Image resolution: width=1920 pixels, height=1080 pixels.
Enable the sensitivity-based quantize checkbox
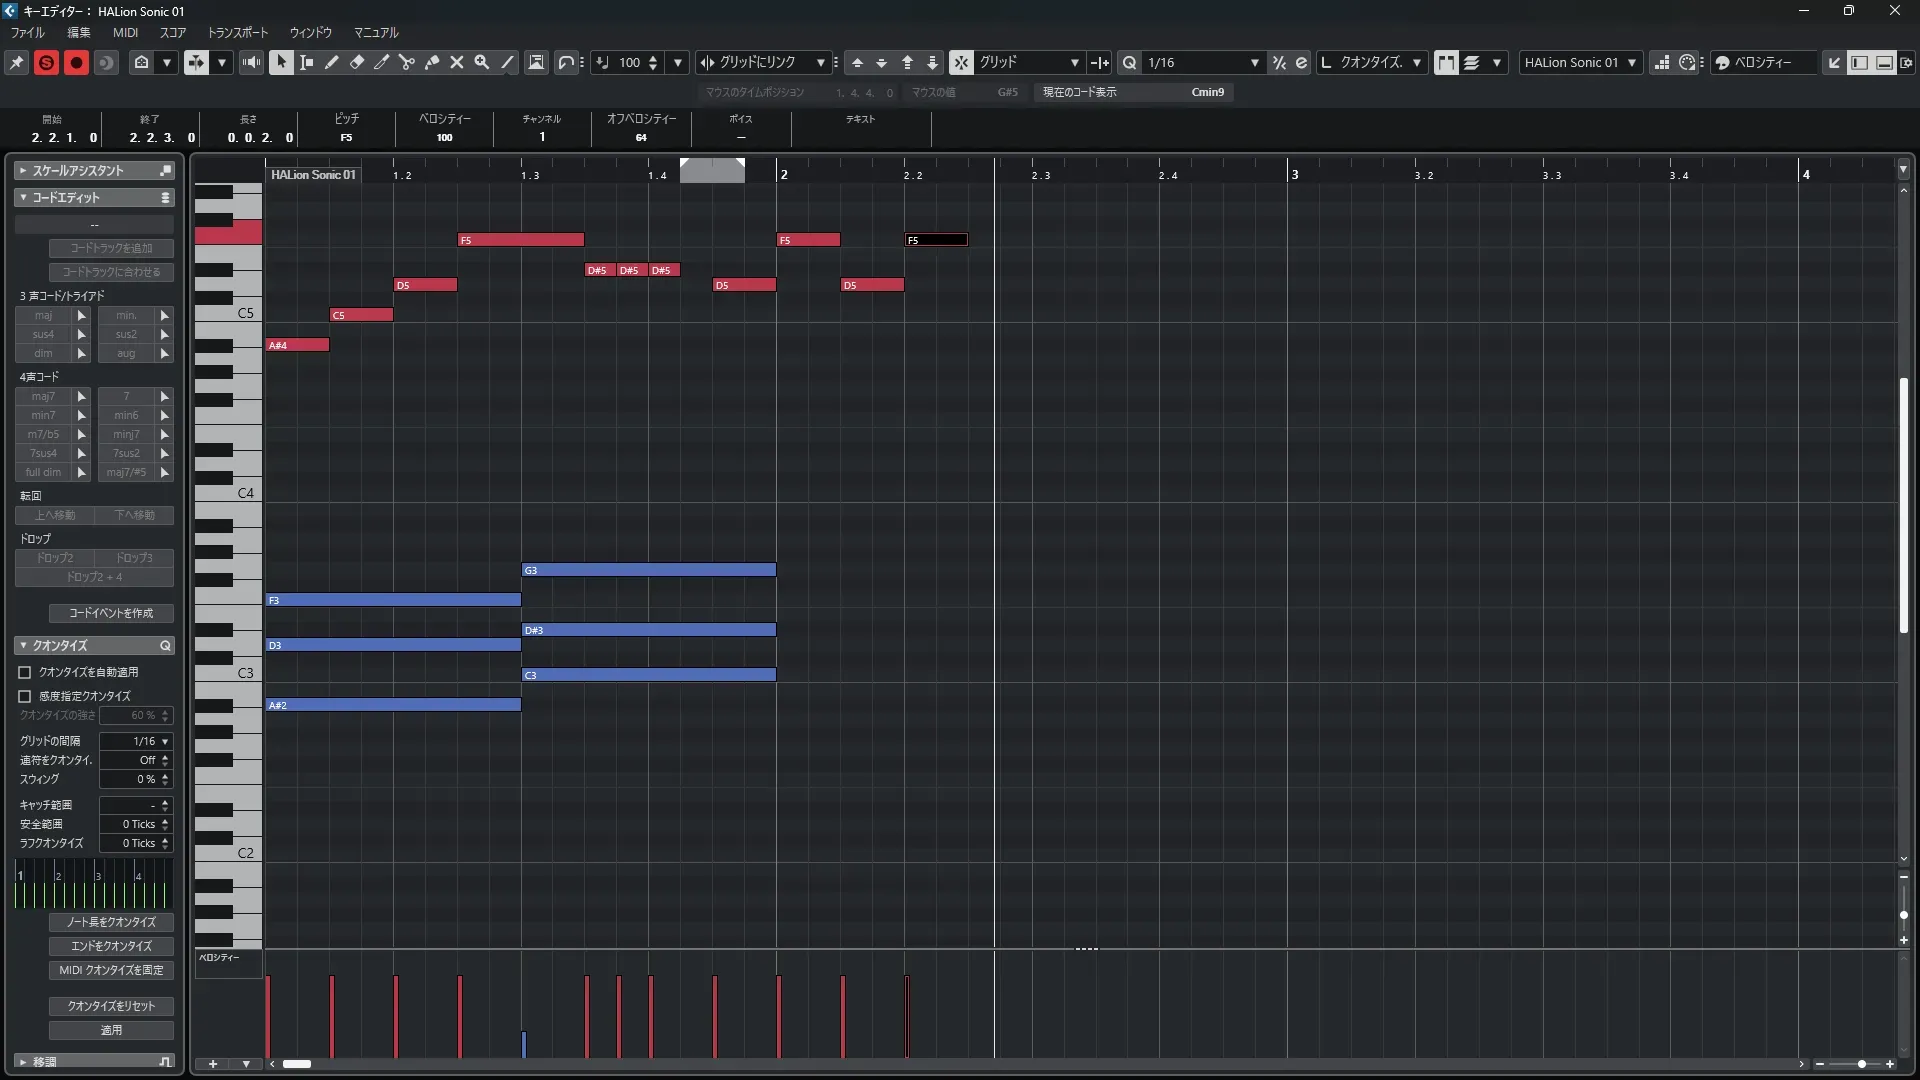[x=25, y=696]
